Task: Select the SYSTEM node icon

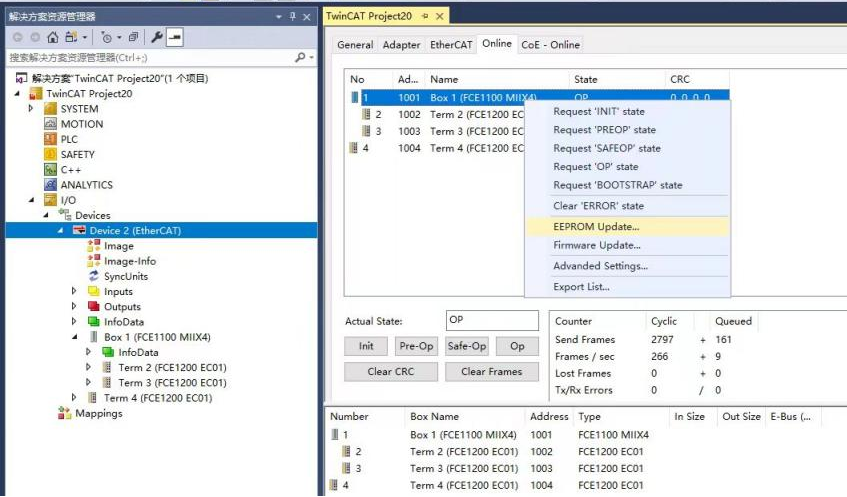Action: click(x=50, y=109)
